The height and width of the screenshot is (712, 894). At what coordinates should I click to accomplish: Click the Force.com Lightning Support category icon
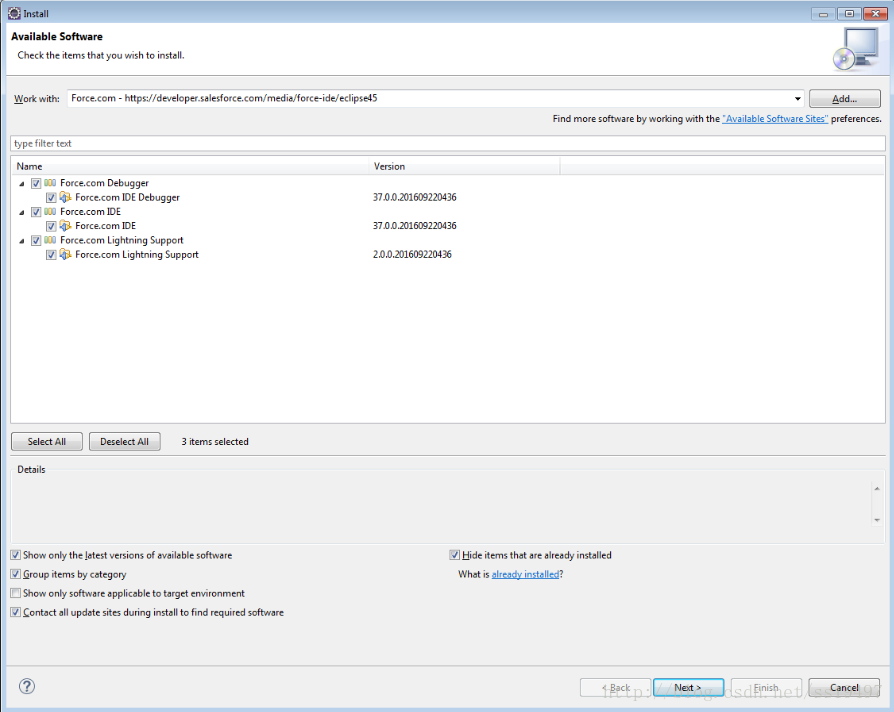click(50, 240)
